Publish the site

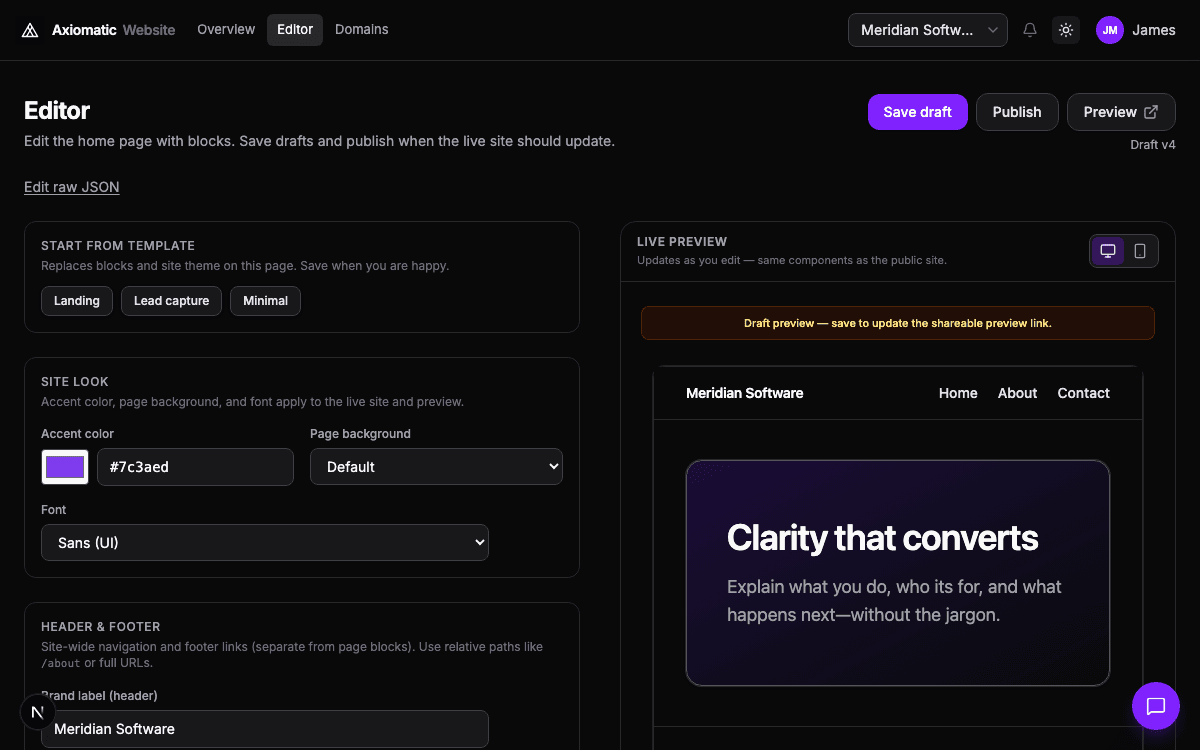[1017, 112]
